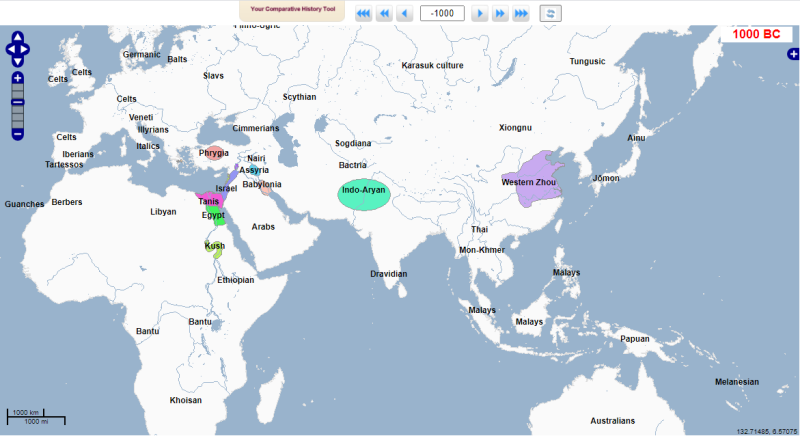Click the Sogdiana label
This screenshot has height=436, width=800.
coord(353,143)
